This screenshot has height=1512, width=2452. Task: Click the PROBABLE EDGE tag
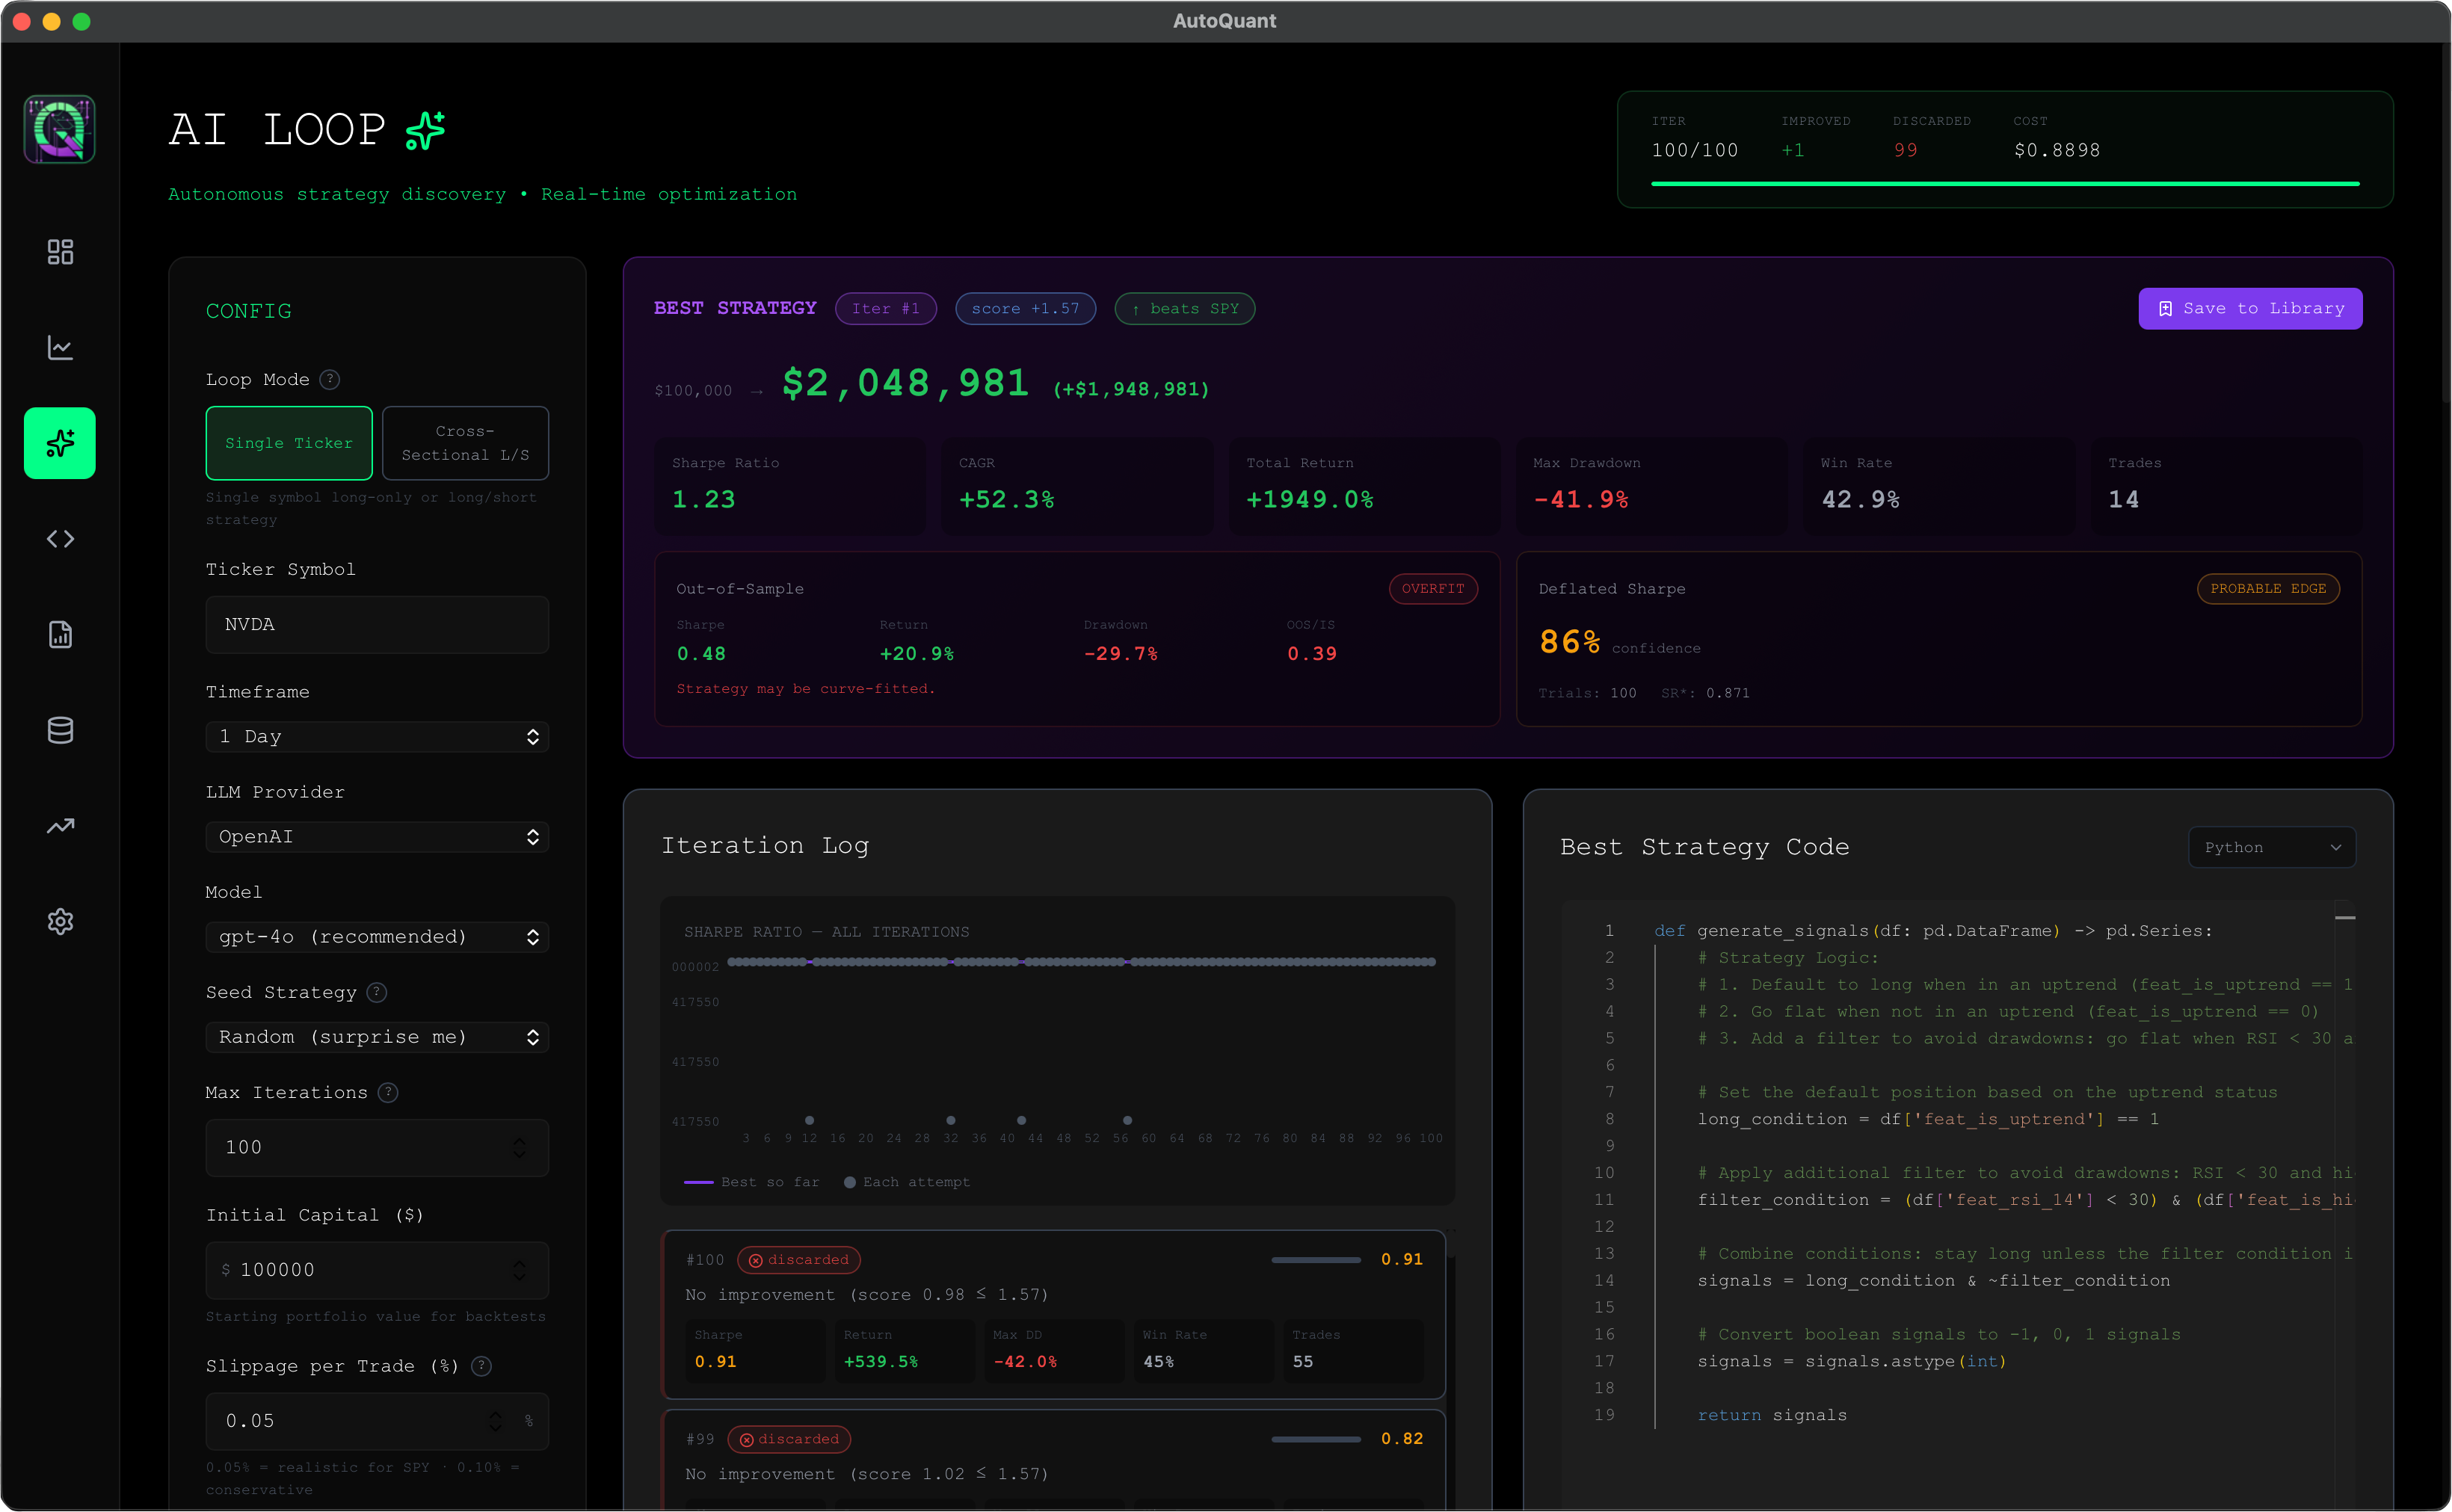pyautogui.click(x=2268, y=588)
